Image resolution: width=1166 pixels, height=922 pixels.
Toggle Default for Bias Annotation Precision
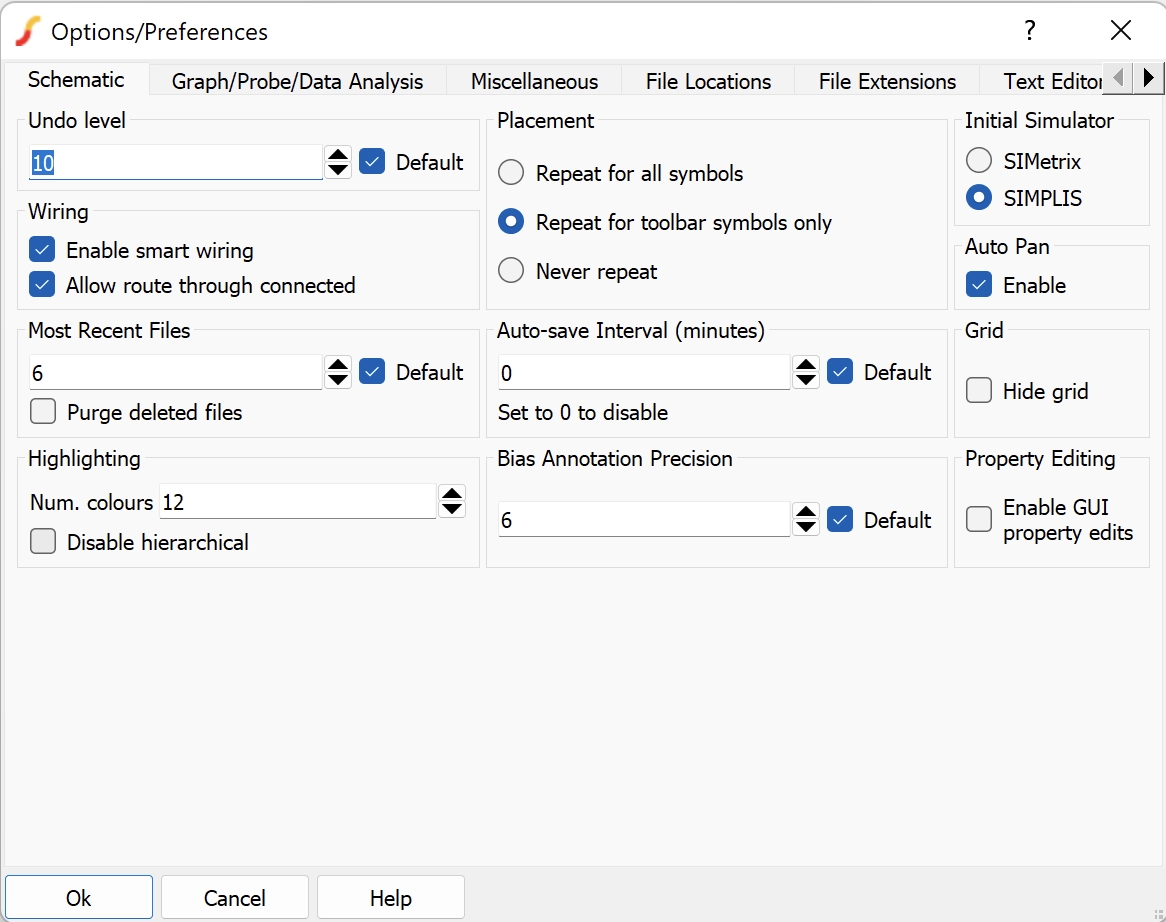(840, 520)
